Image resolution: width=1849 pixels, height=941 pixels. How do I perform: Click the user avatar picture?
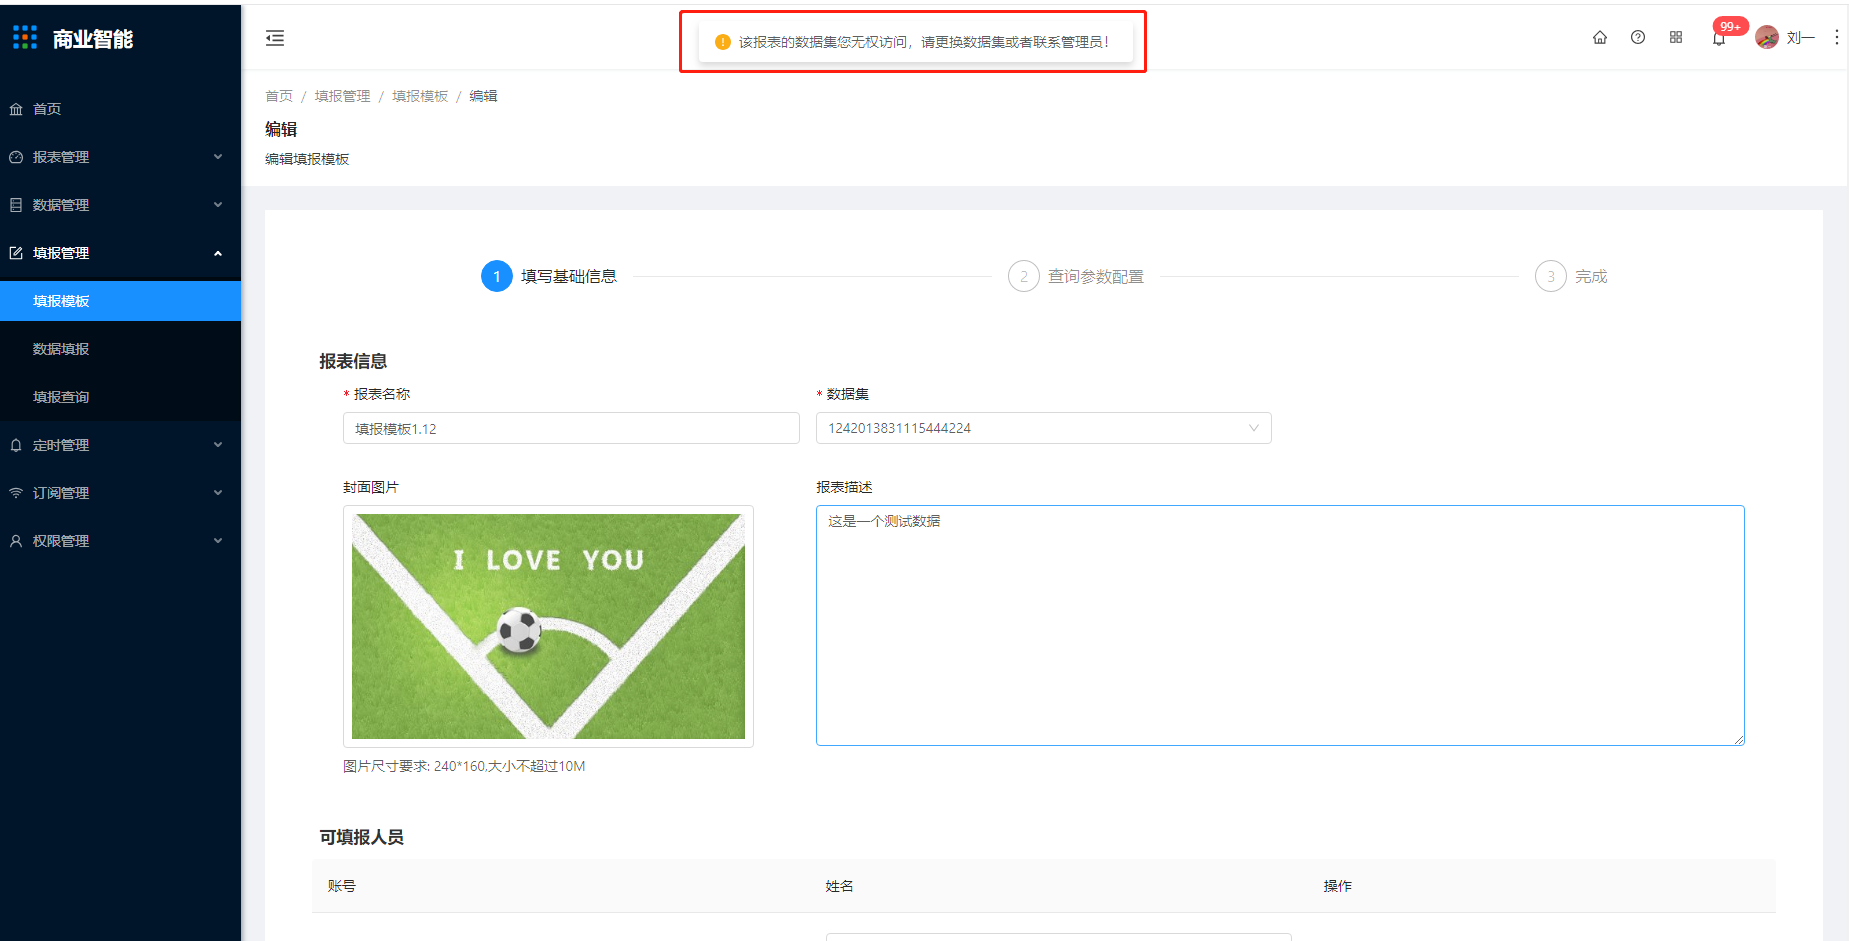pos(1767,37)
